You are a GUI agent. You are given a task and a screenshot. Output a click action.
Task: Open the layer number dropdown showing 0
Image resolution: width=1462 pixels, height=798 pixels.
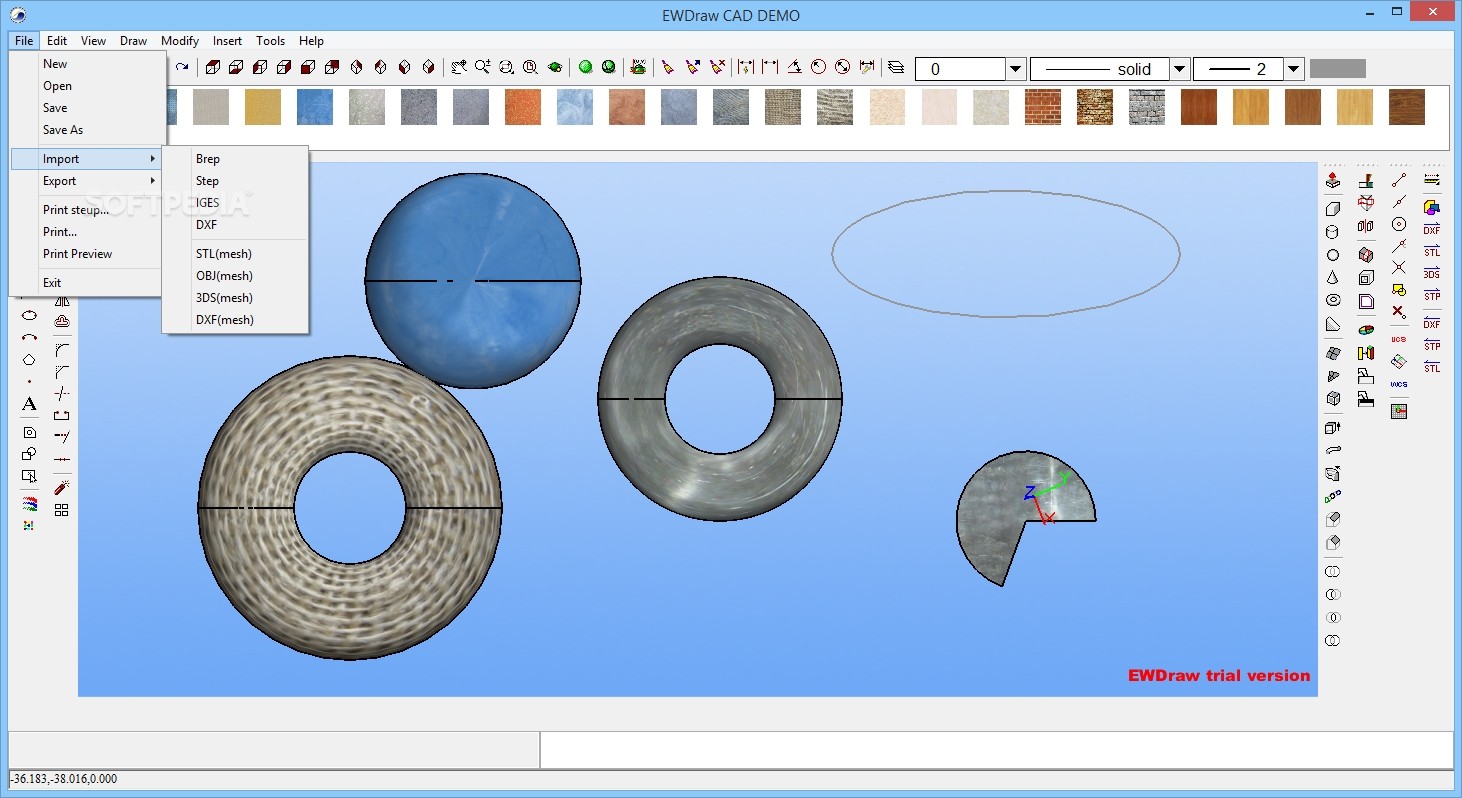pyautogui.click(x=1016, y=69)
